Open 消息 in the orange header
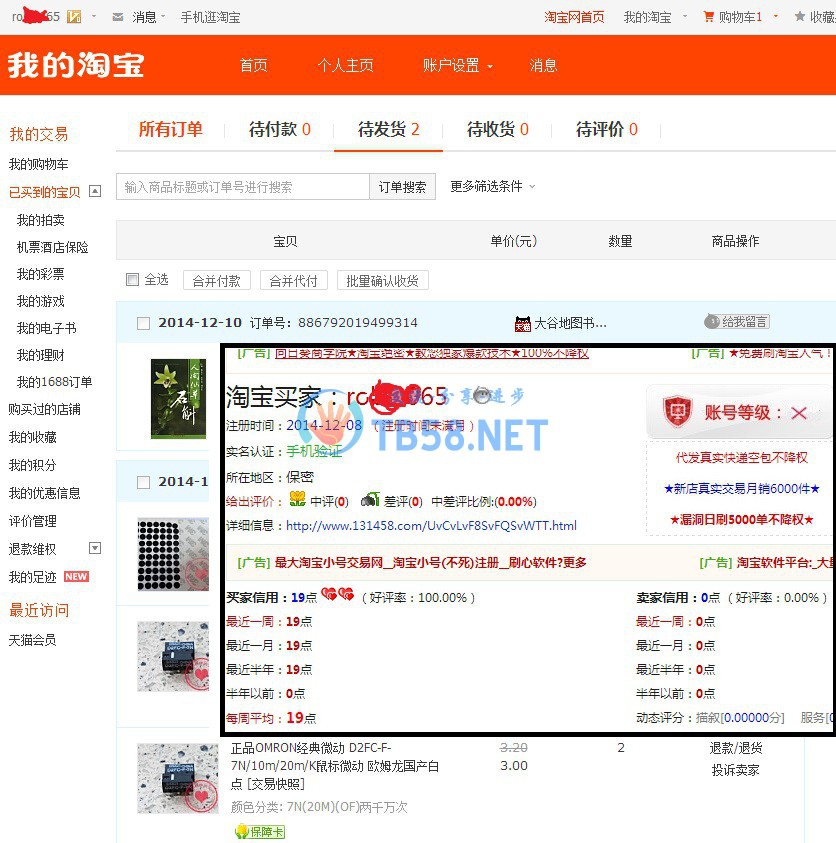 [543, 66]
